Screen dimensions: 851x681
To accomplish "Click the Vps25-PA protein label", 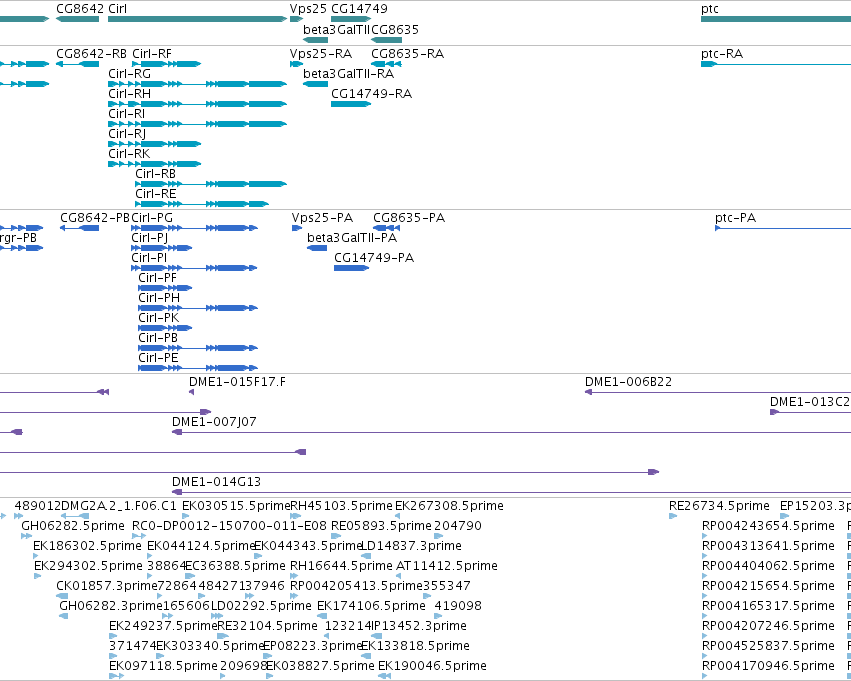I will (x=322, y=218).
